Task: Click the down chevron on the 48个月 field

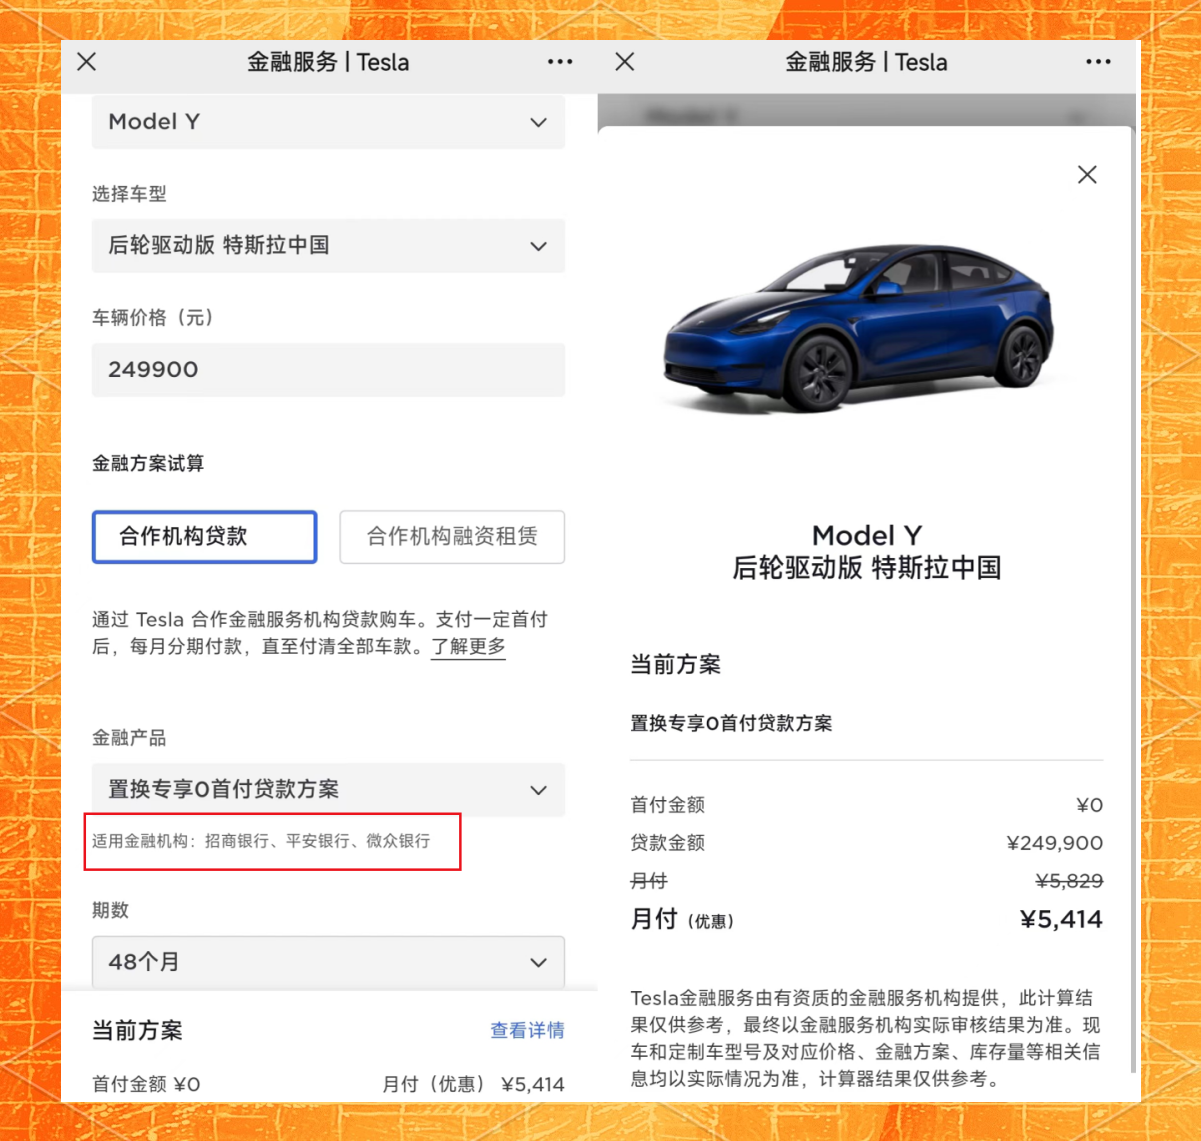Action: coord(538,963)
